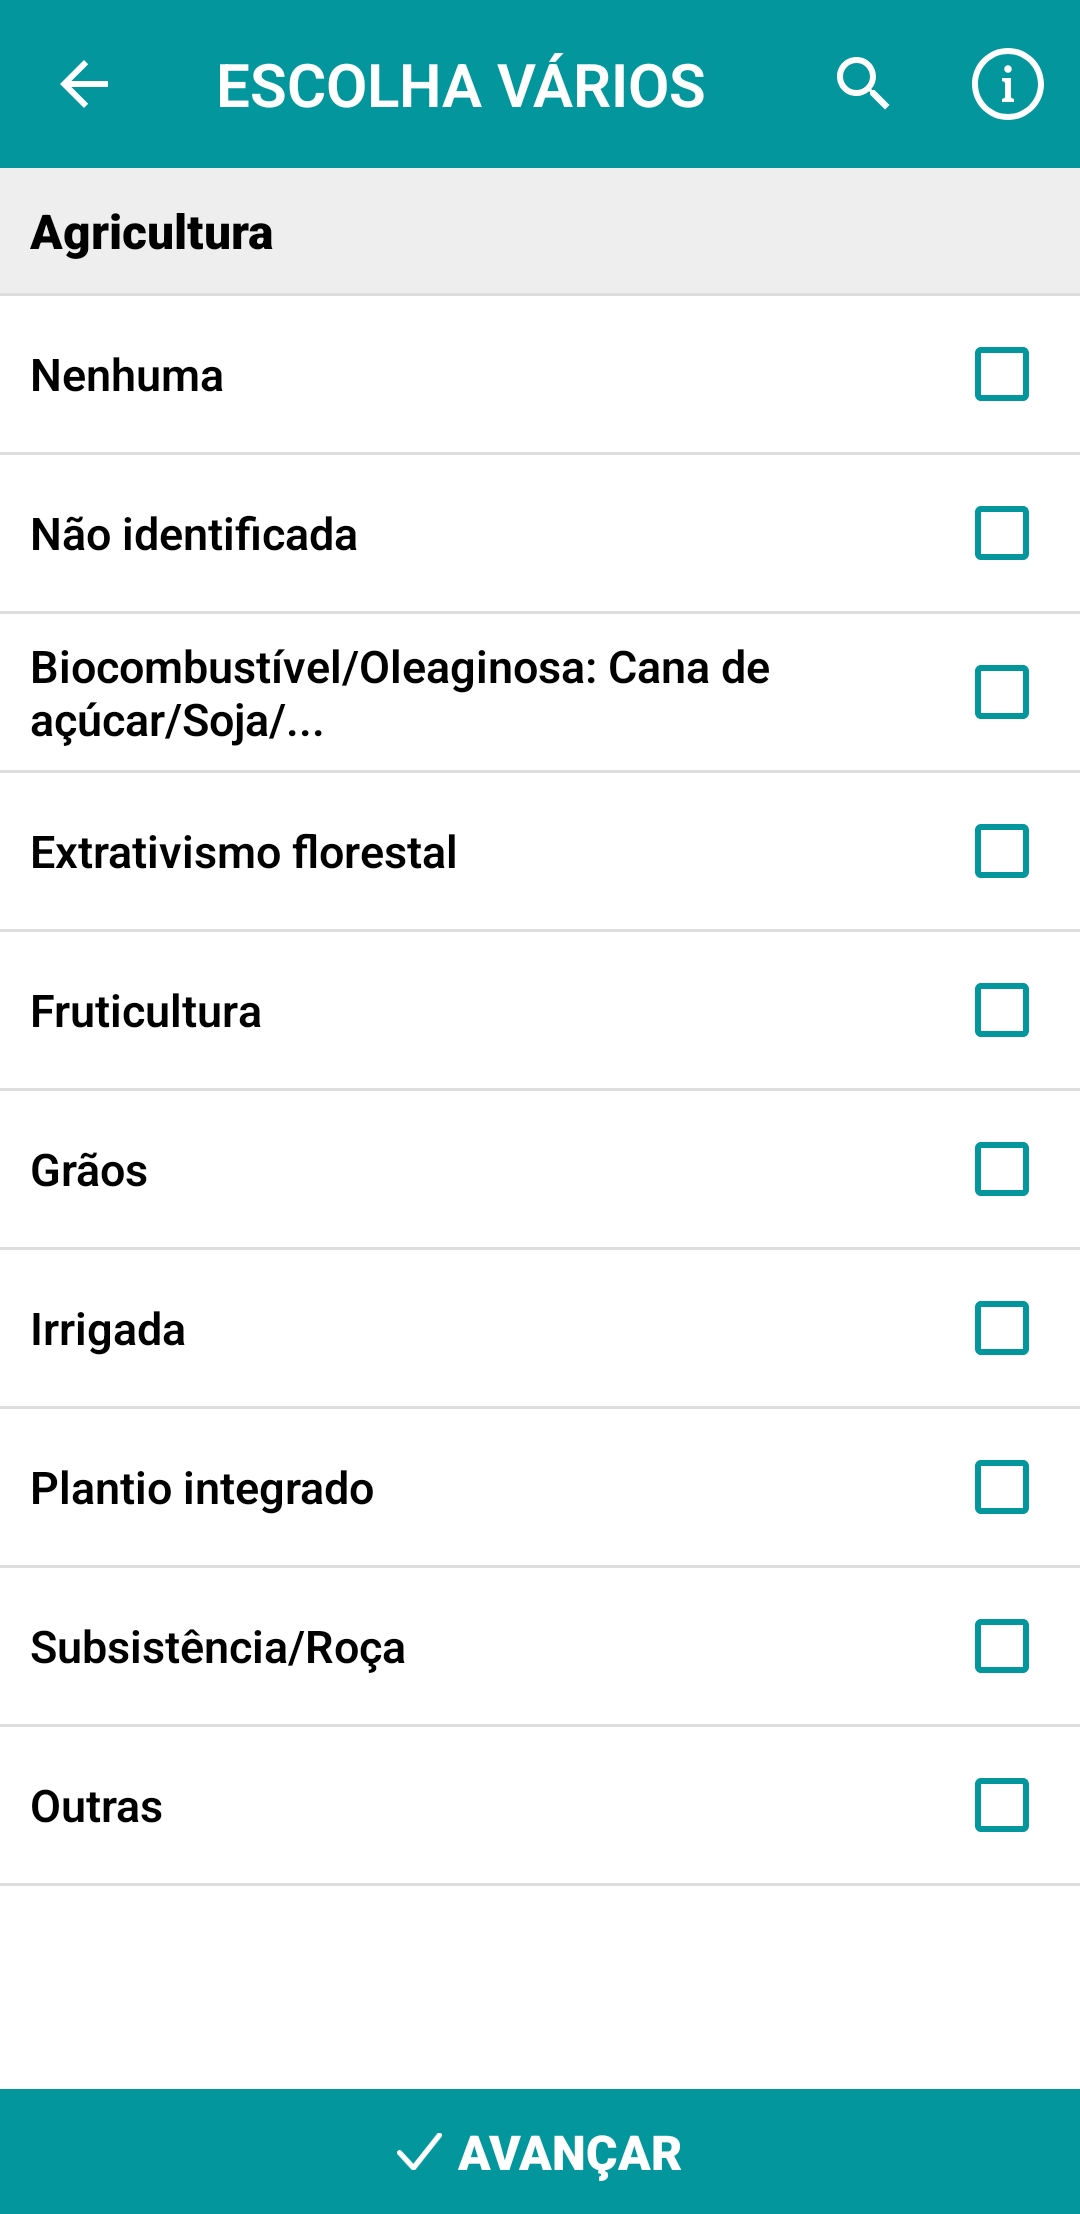Check the Fruticultura checkbox
Screen dimensions: 1080x2214
[1001, 1010]
